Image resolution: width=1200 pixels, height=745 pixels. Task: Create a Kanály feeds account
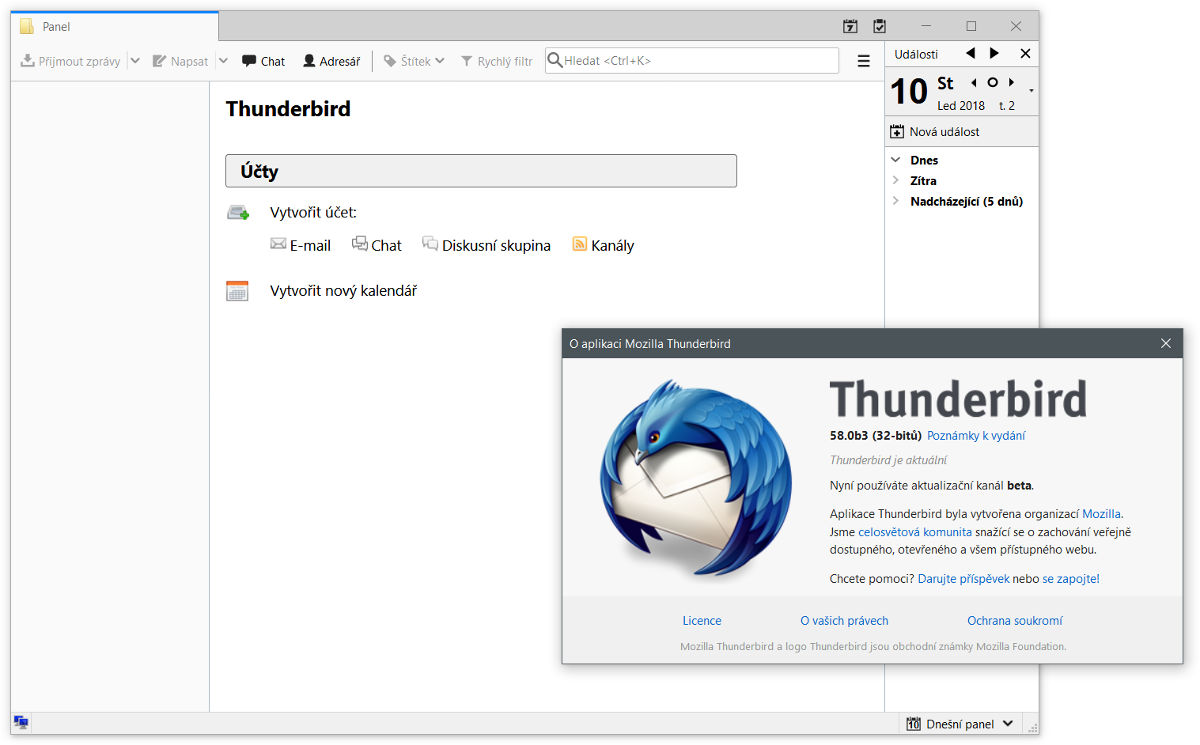pos(603,245)
